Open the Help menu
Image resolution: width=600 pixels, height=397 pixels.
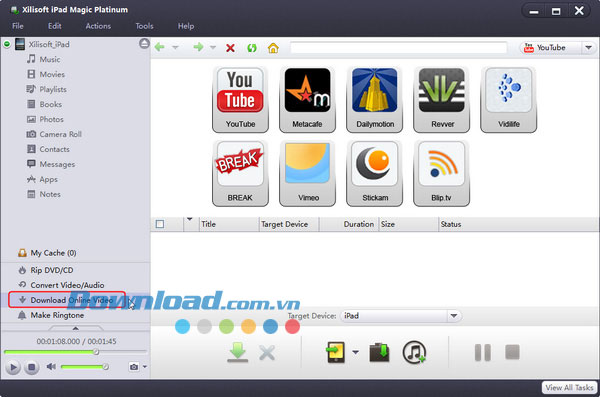(x=186, y=26)
